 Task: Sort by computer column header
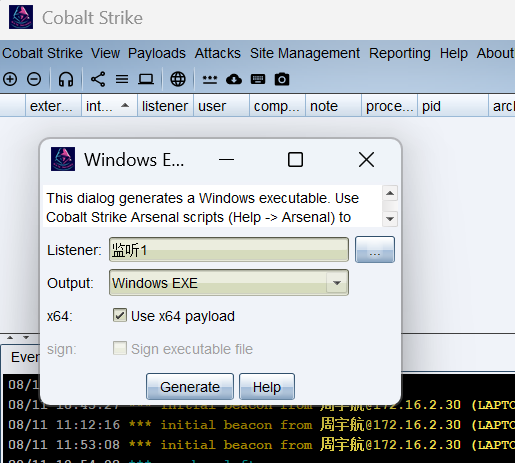277,106
